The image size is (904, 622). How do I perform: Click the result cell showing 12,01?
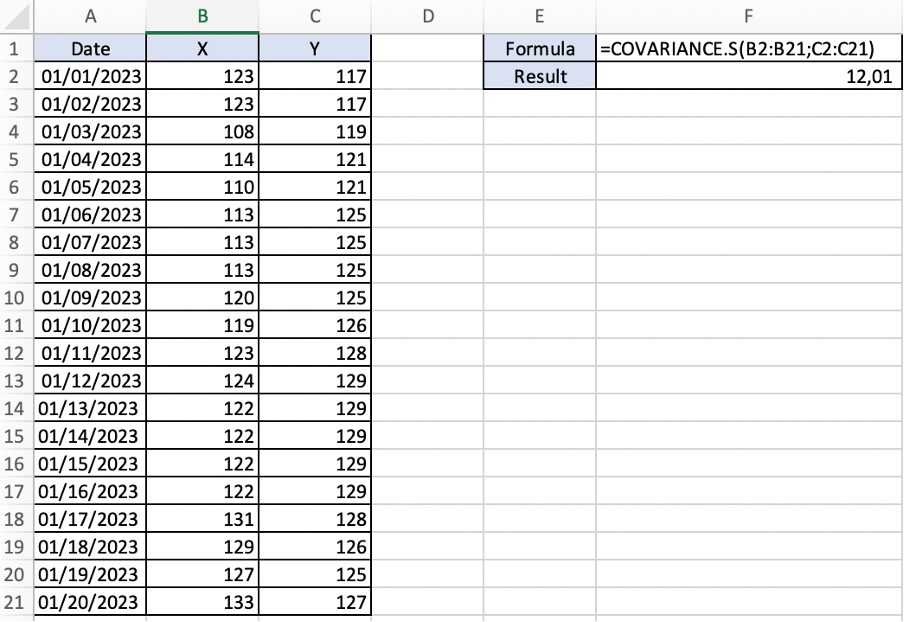(748, 76)
